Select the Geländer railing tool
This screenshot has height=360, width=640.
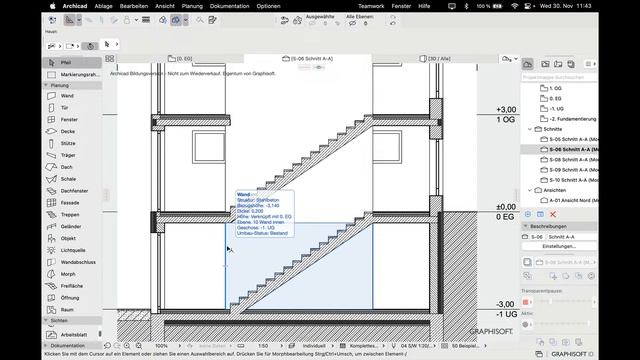[72, 226]
